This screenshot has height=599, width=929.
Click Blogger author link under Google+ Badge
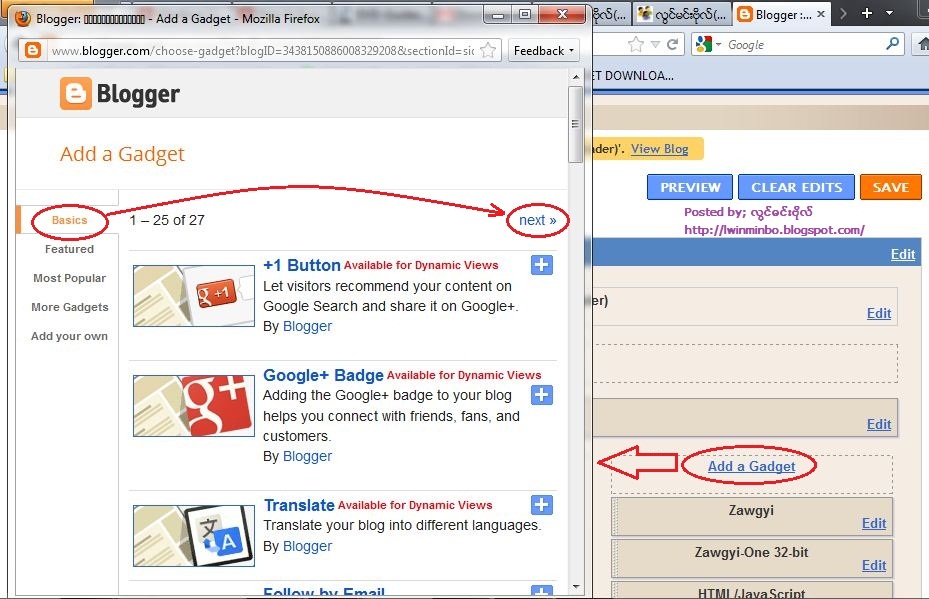tap(307, 456)
